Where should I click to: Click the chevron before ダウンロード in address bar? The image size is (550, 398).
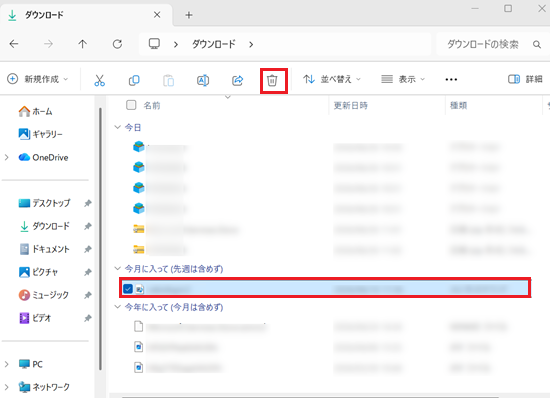click(176, 45)
